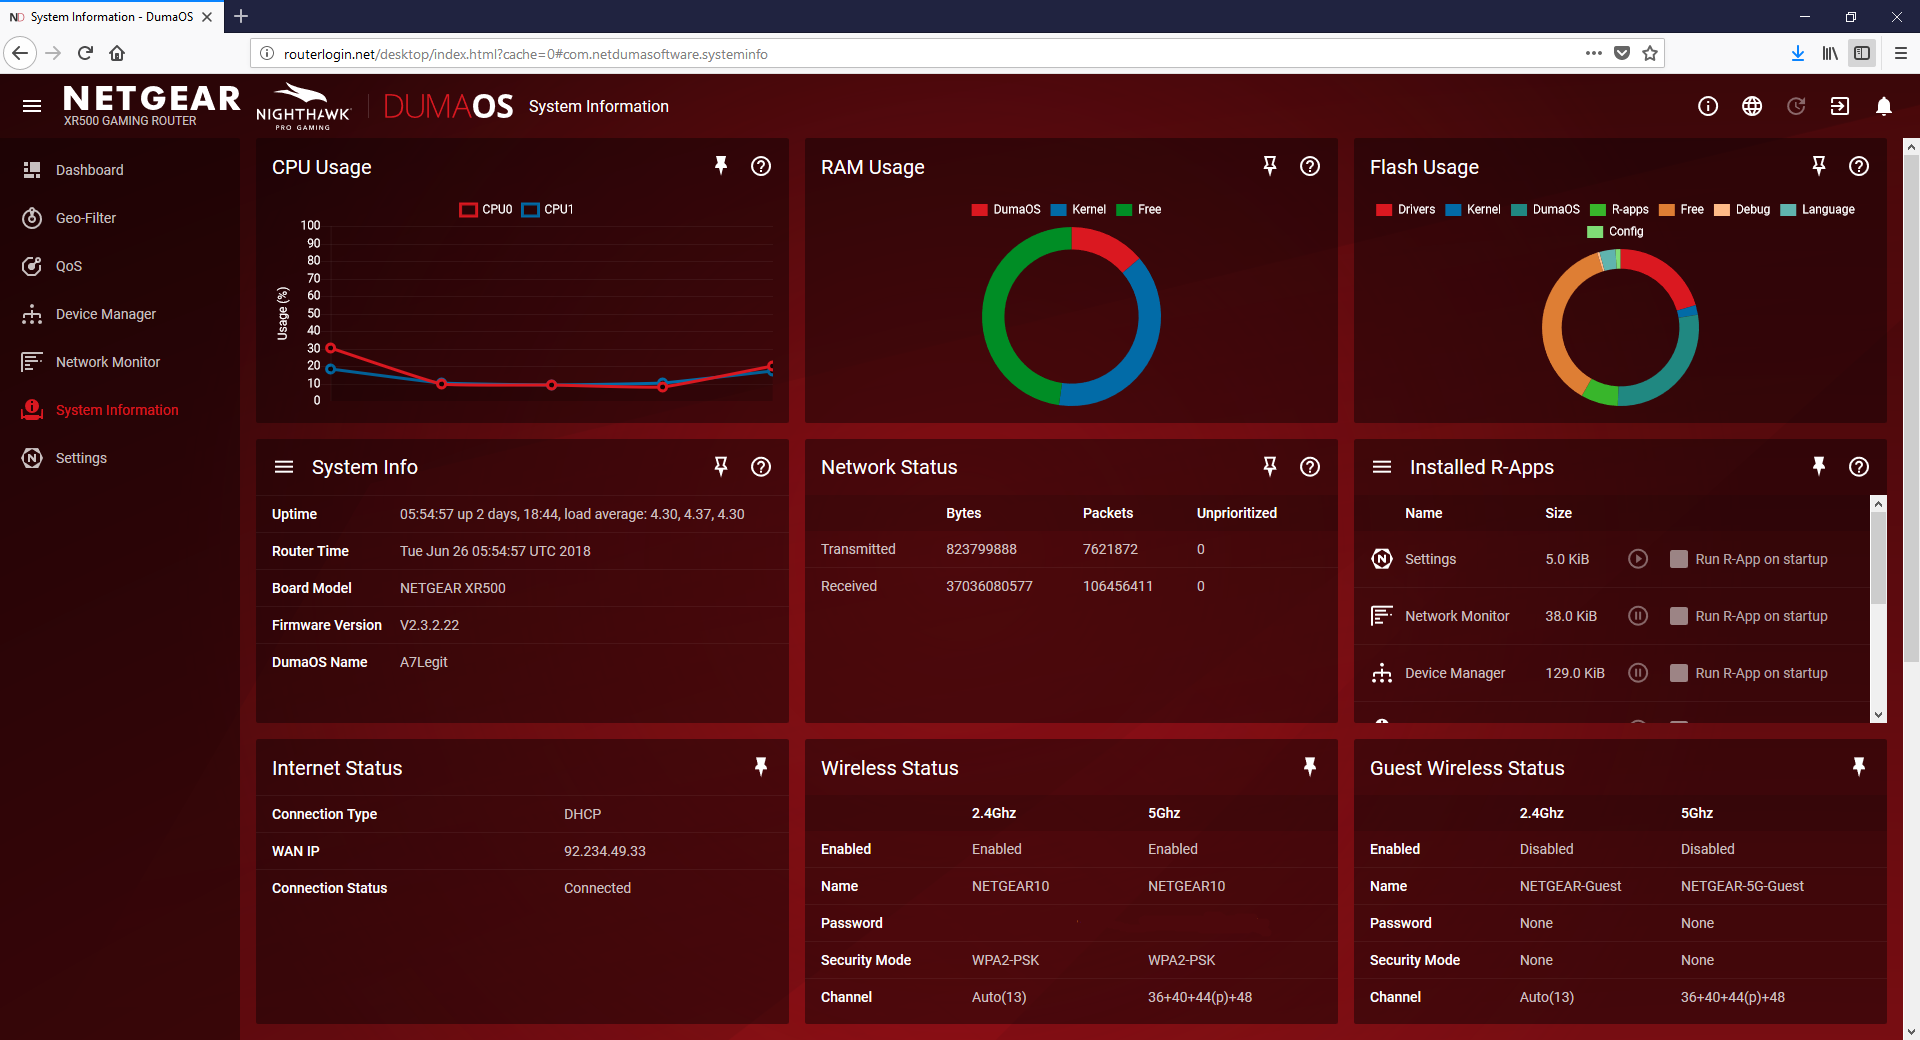
Task: Open a new browser tab
Action: (241, 16)
